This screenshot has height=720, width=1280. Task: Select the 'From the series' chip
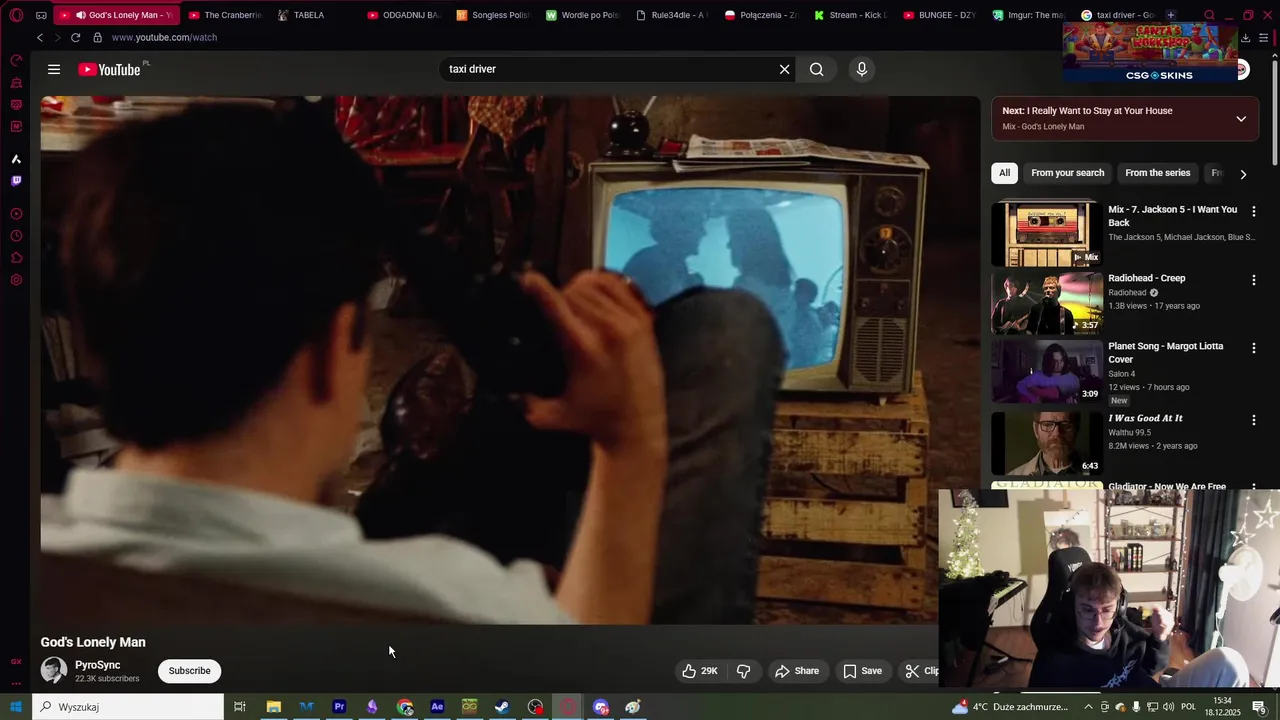[x=1157, y=173]
